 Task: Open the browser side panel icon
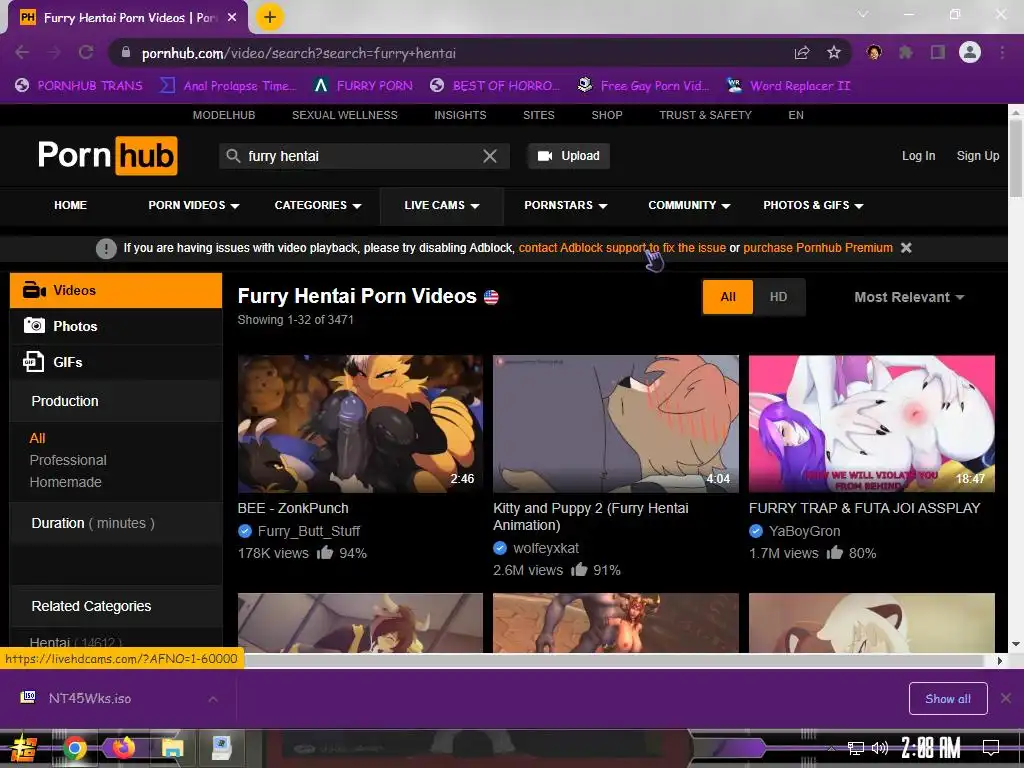click(x=938, y=52)
